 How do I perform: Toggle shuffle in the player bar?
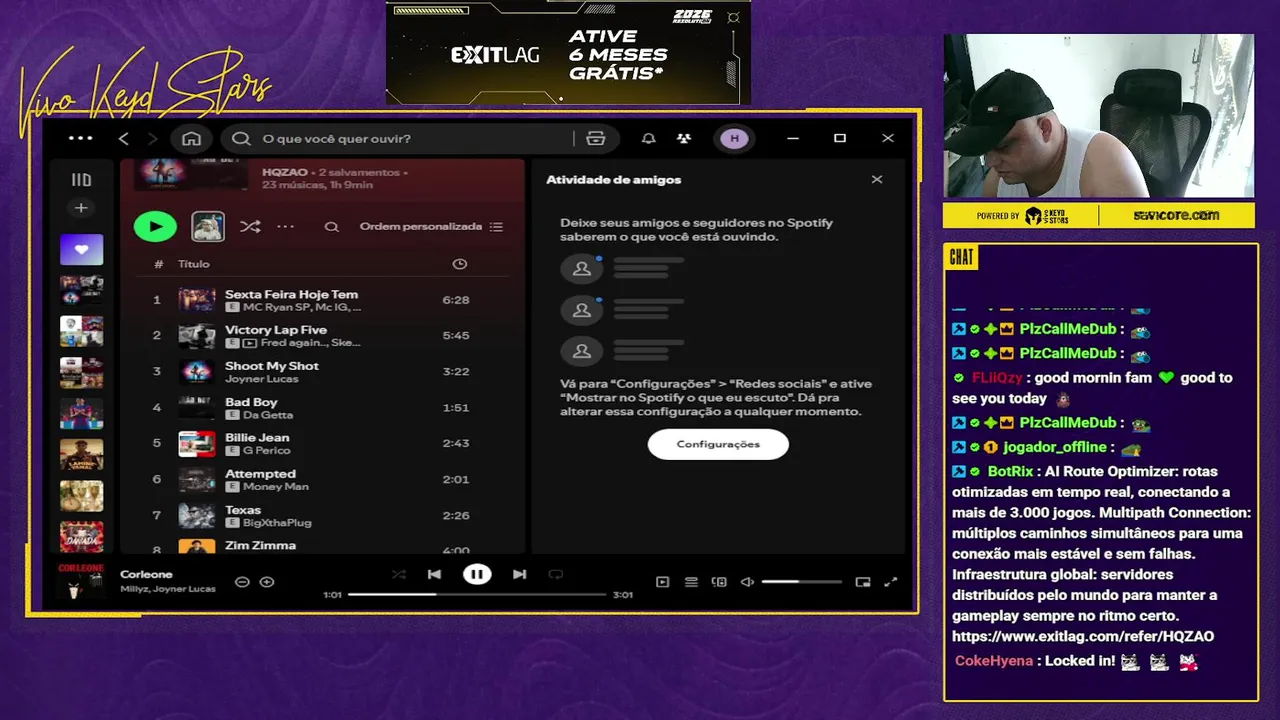coord(399,574)
